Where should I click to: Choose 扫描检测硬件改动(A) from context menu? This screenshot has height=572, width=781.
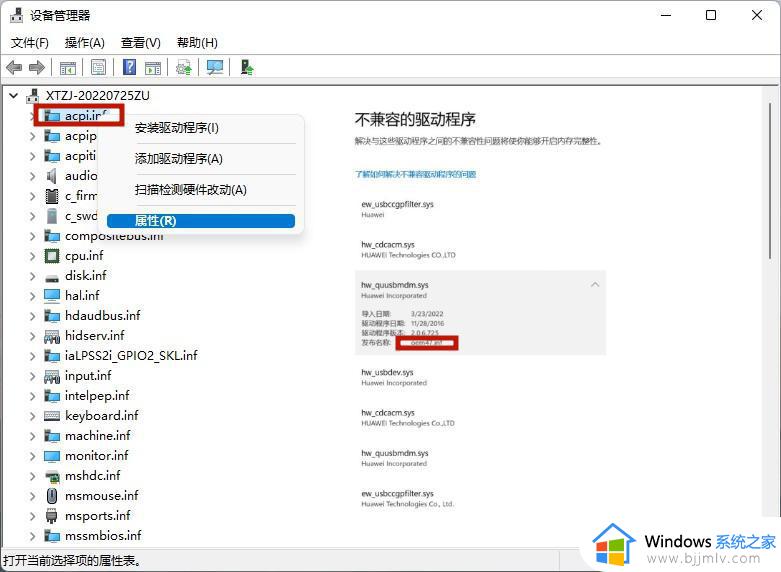coord(201,190)
